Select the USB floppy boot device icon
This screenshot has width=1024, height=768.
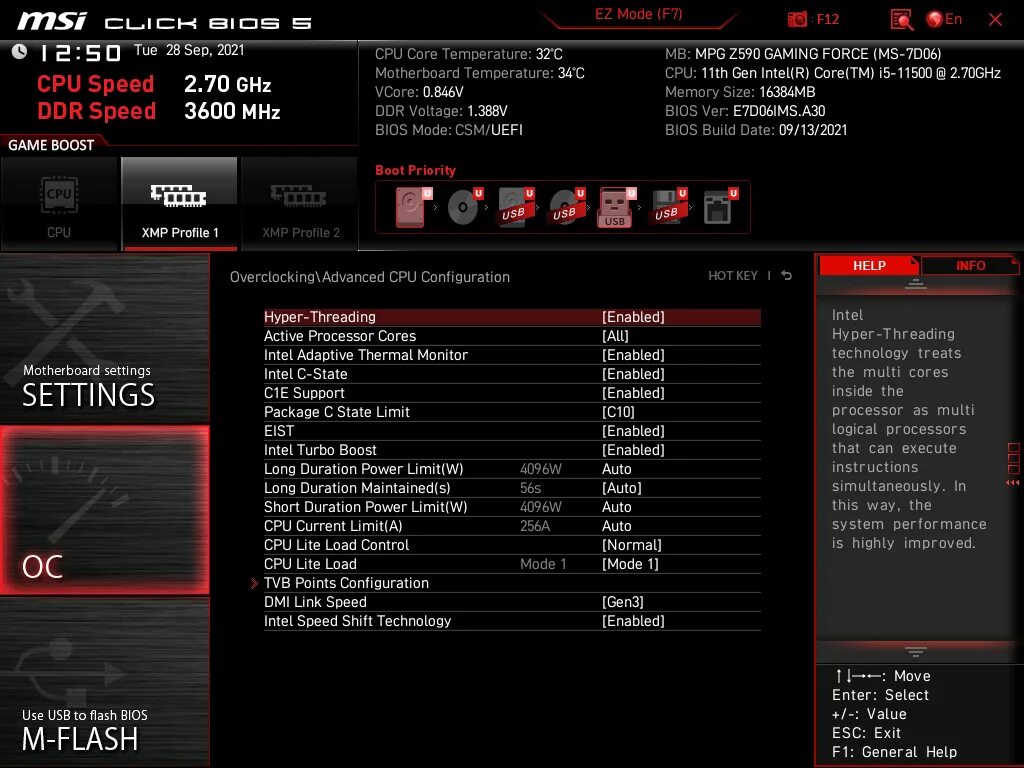click(667, 207)
